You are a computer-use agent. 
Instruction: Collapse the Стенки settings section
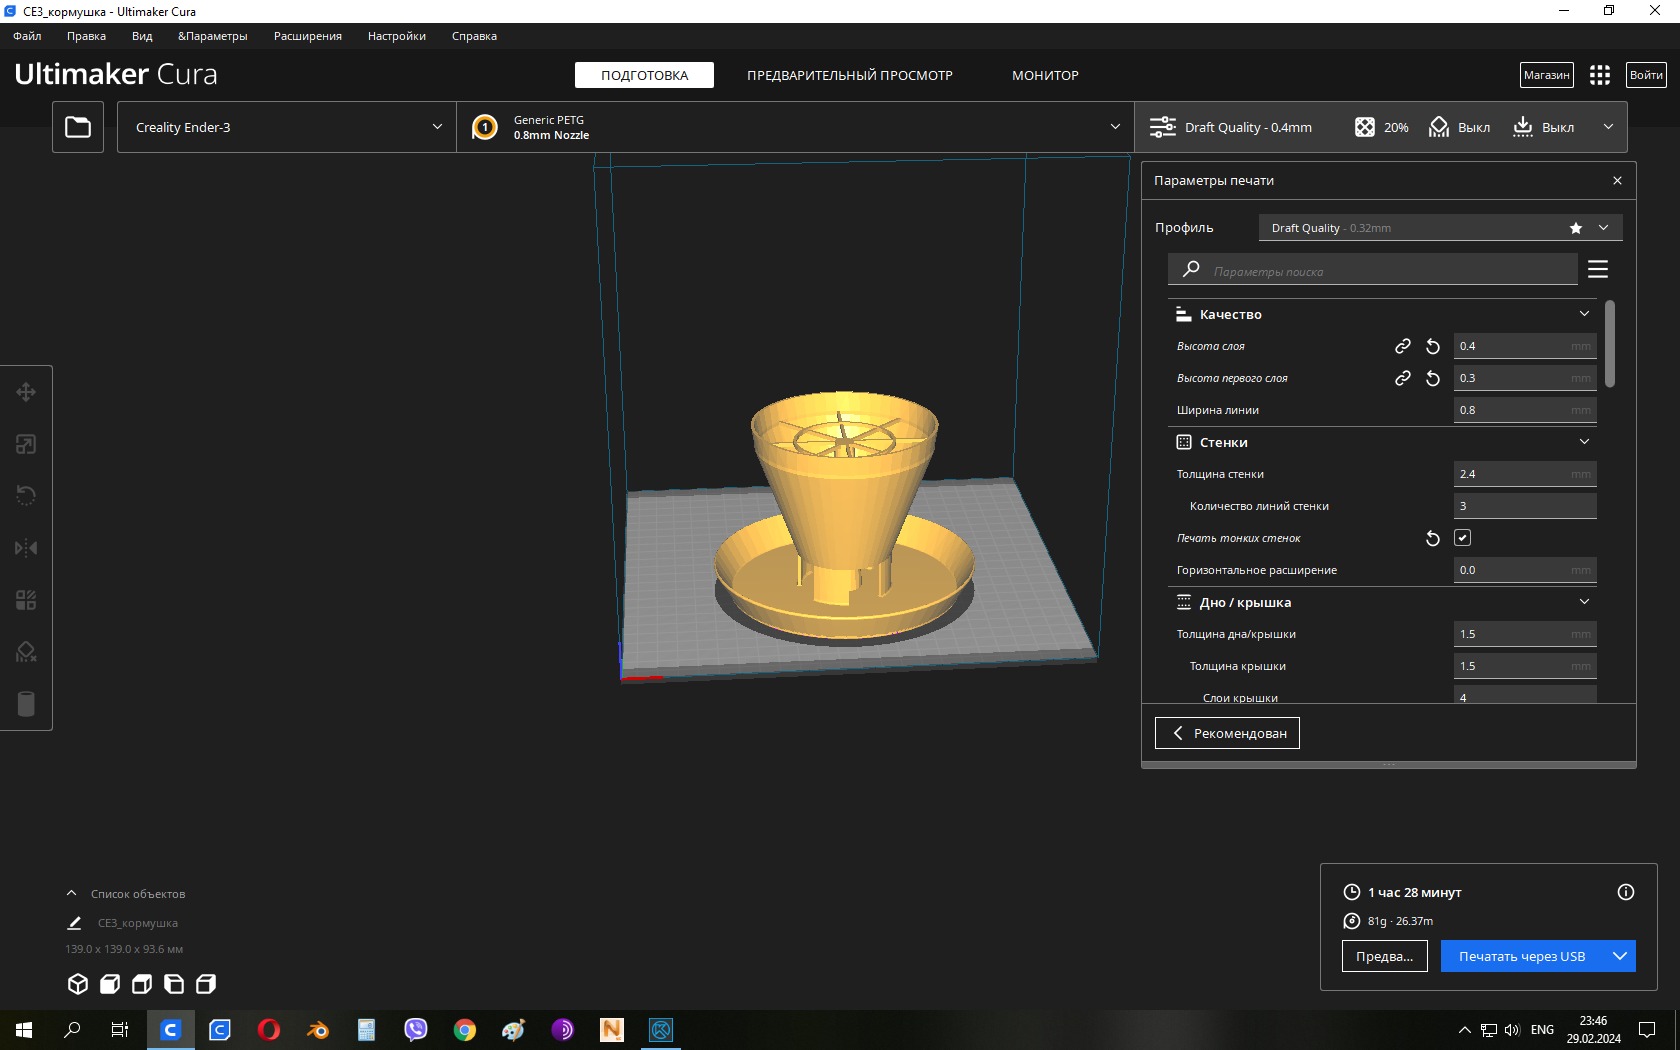pos(1583,442)
